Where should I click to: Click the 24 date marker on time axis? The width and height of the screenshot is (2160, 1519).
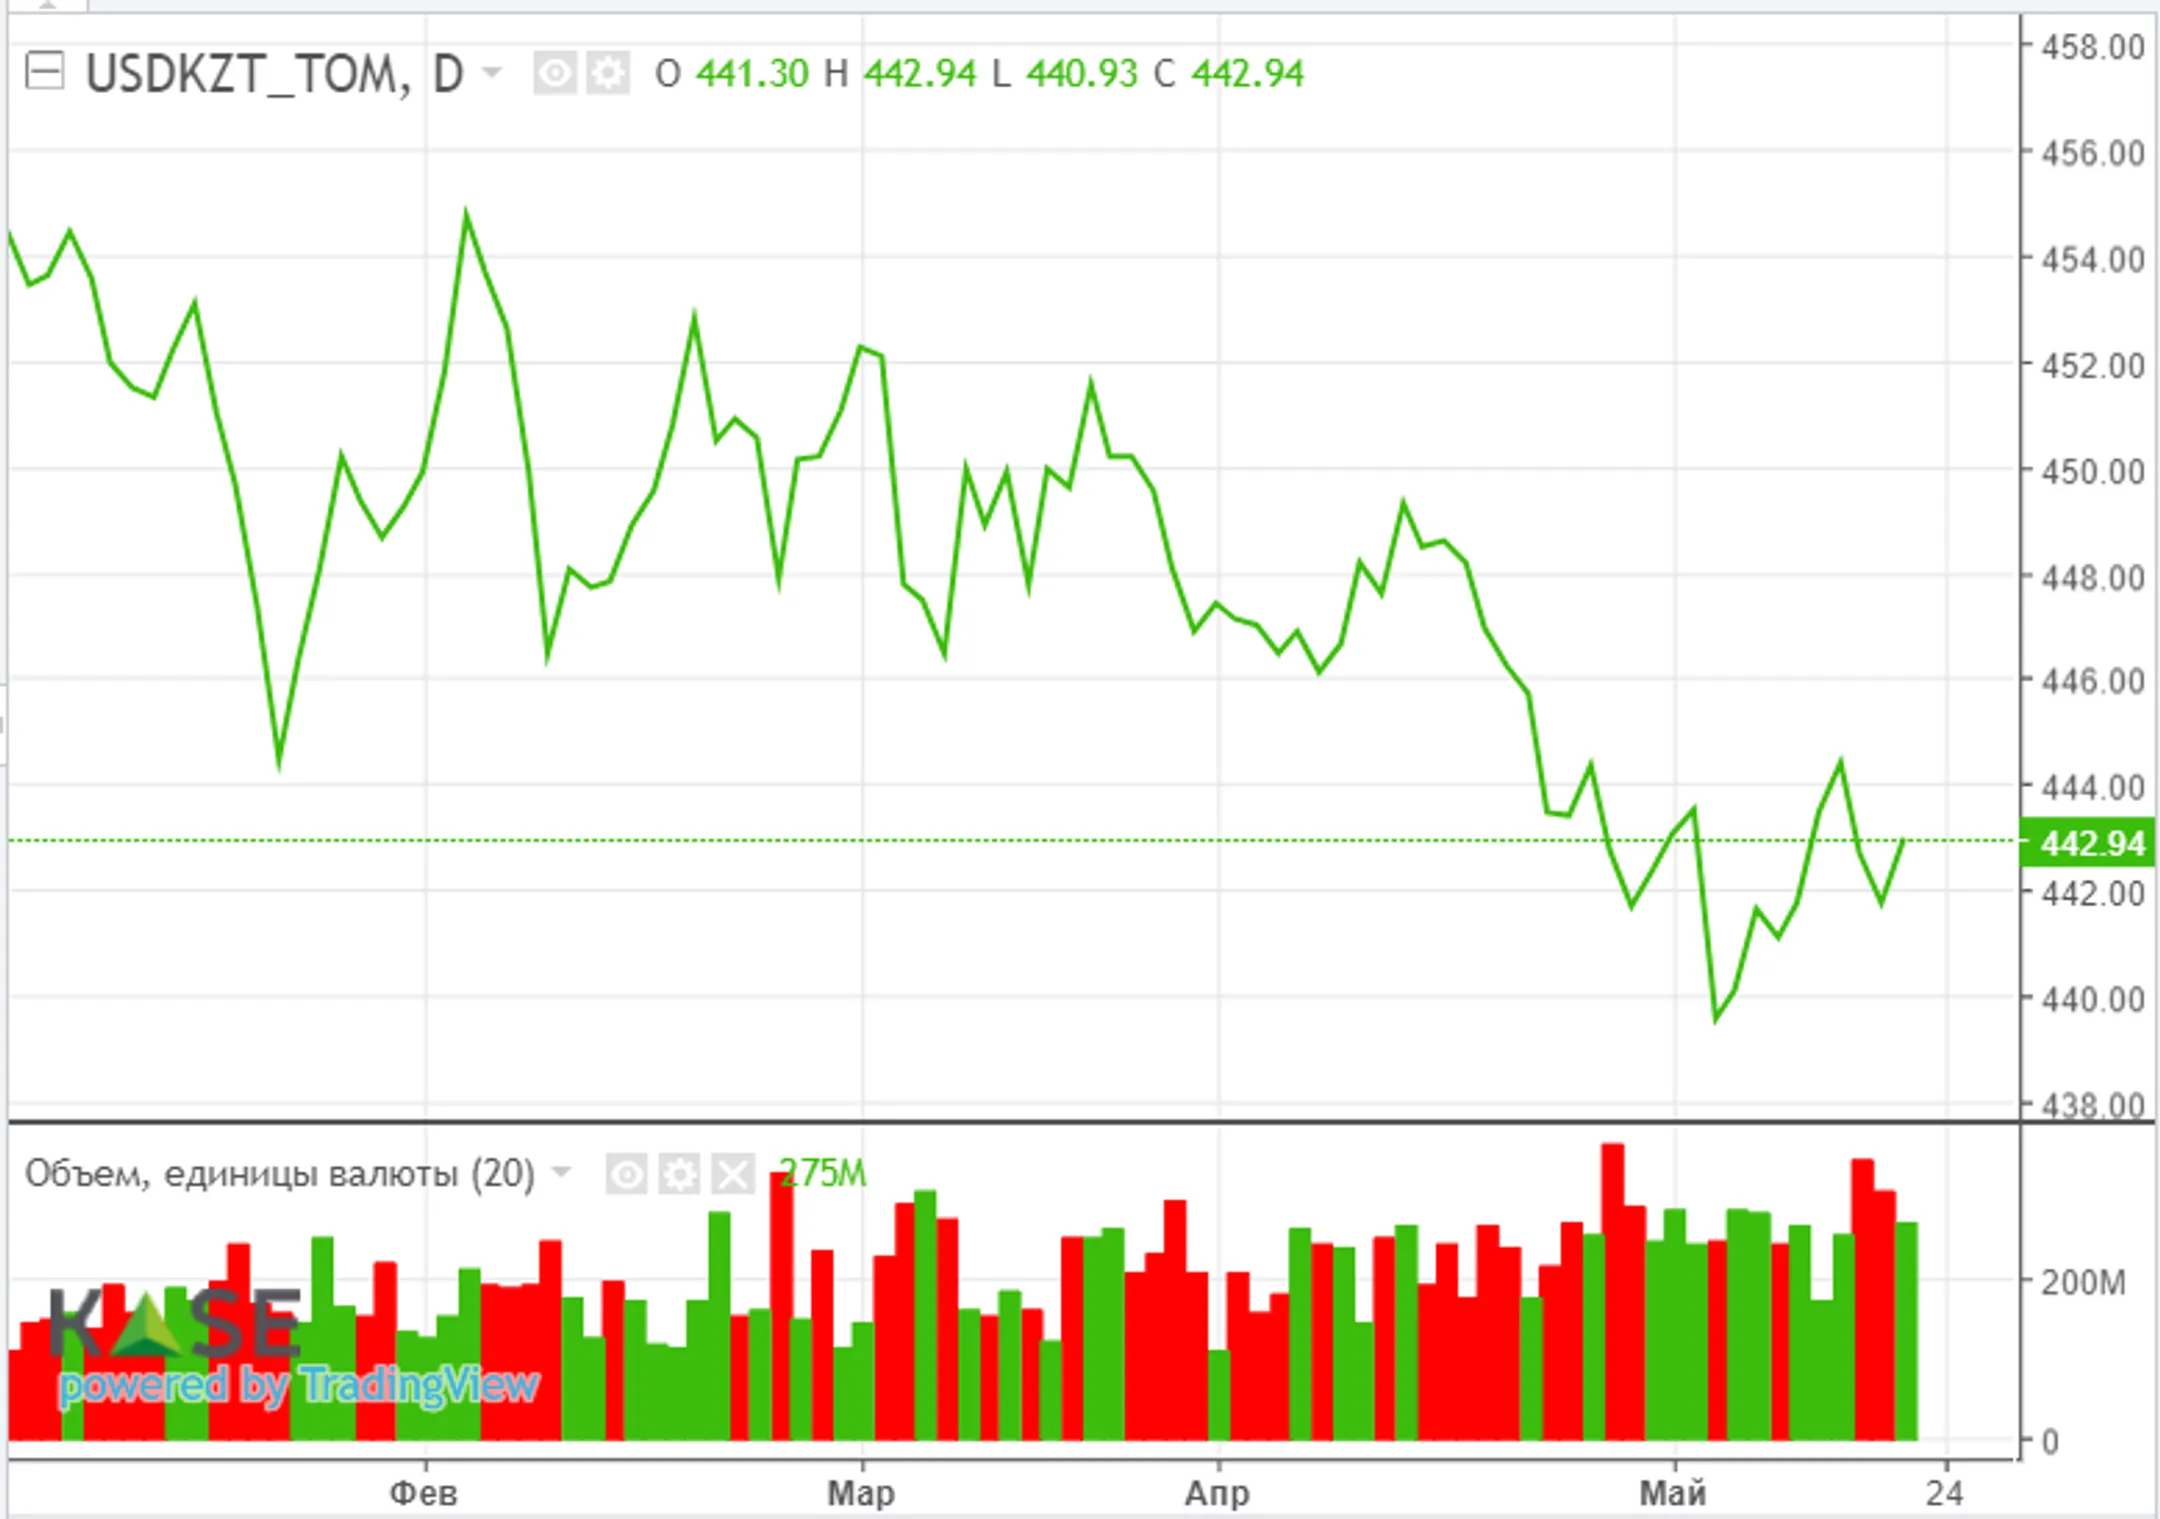click(1944, 1493)
